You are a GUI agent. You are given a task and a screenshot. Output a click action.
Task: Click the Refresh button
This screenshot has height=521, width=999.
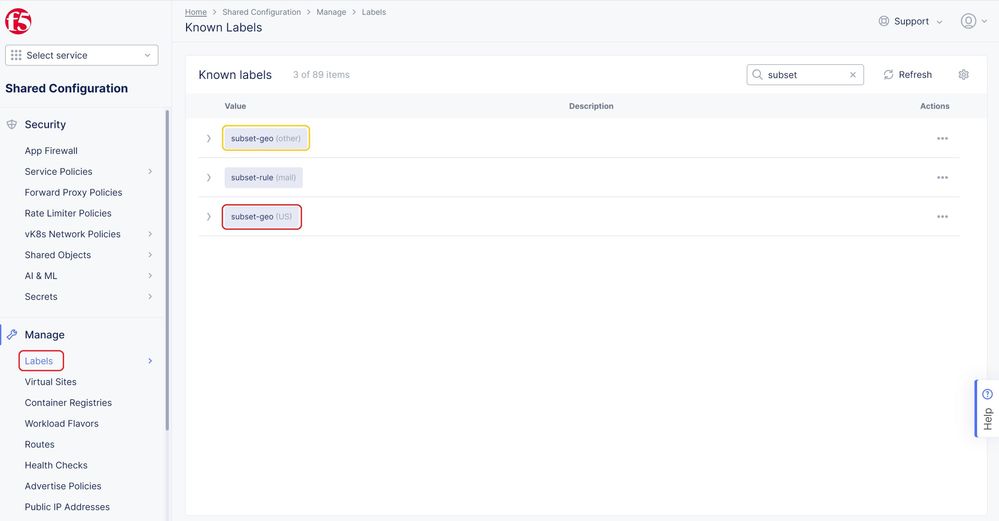coord(907,75)
